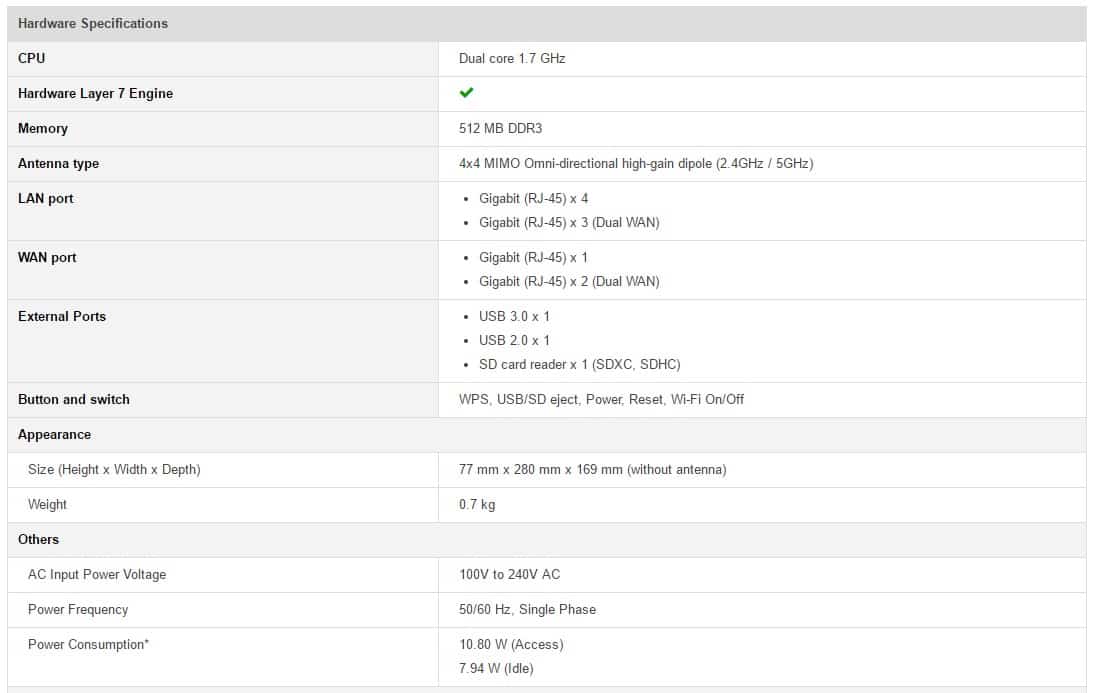Select the '100V to 240V AC' value
The height and width of the screenshot is (693, 1095).
[x=509, y=574]
